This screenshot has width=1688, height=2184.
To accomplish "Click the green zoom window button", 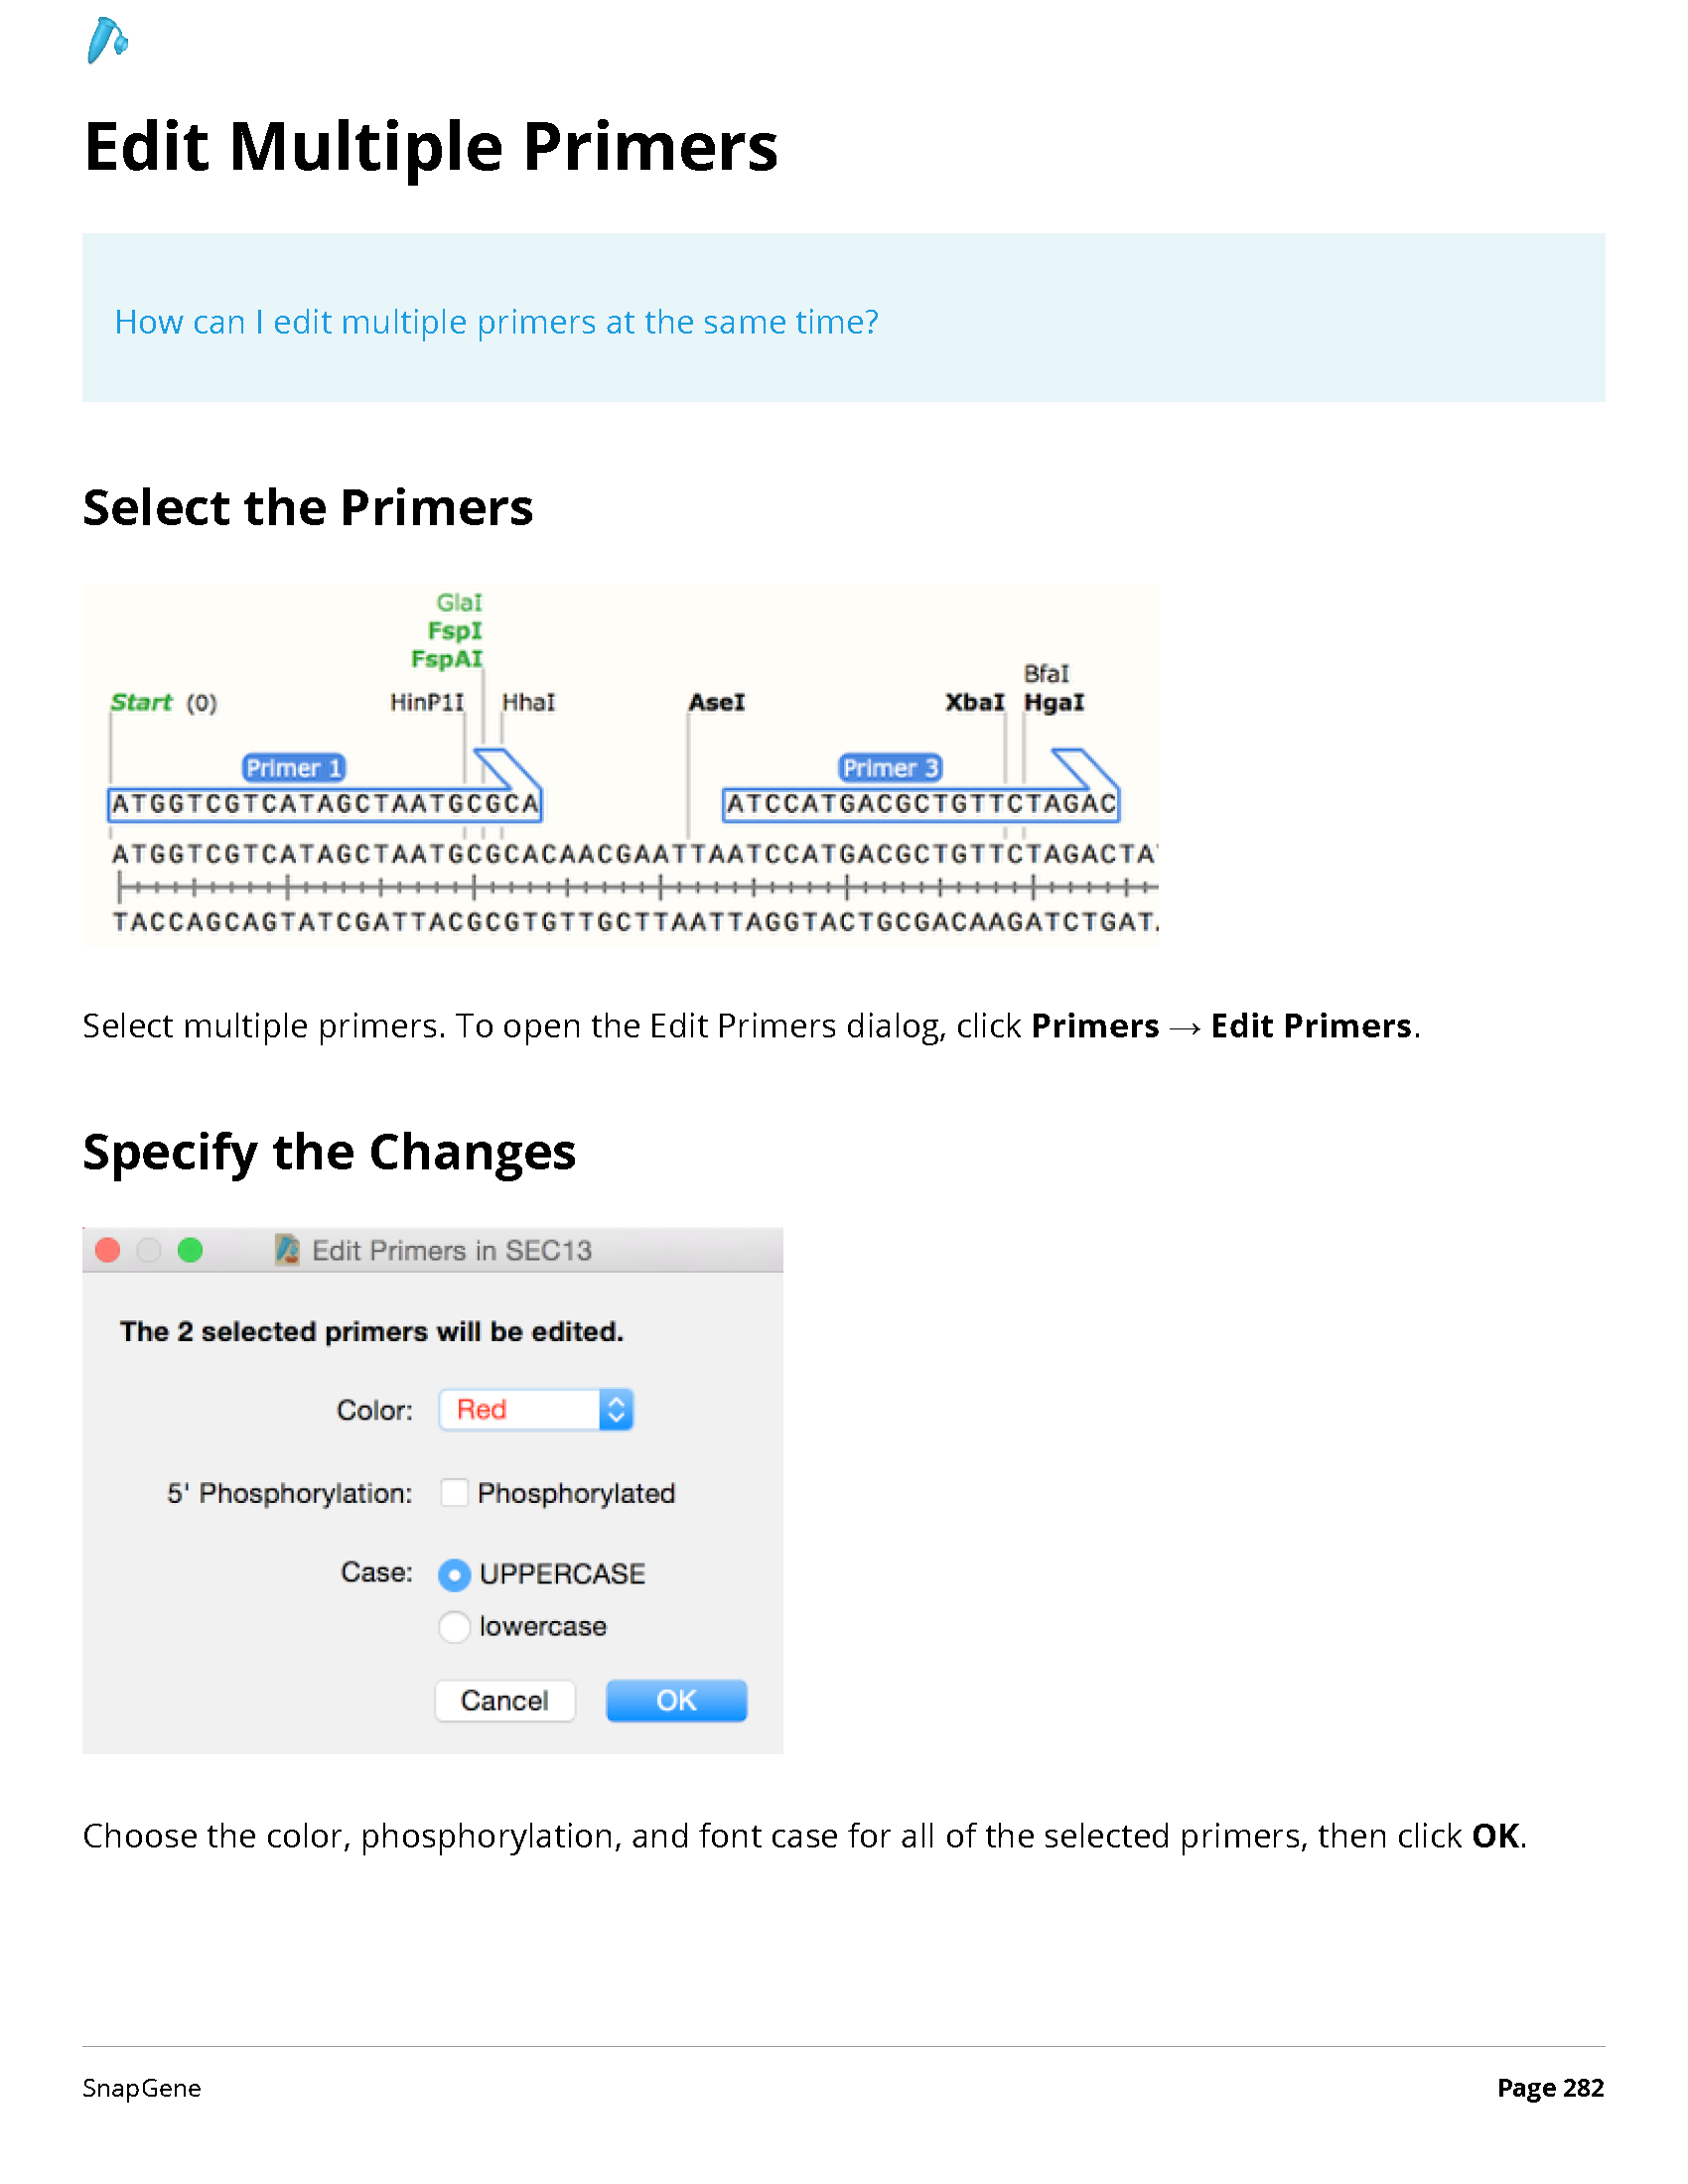I will (190, 1250).
